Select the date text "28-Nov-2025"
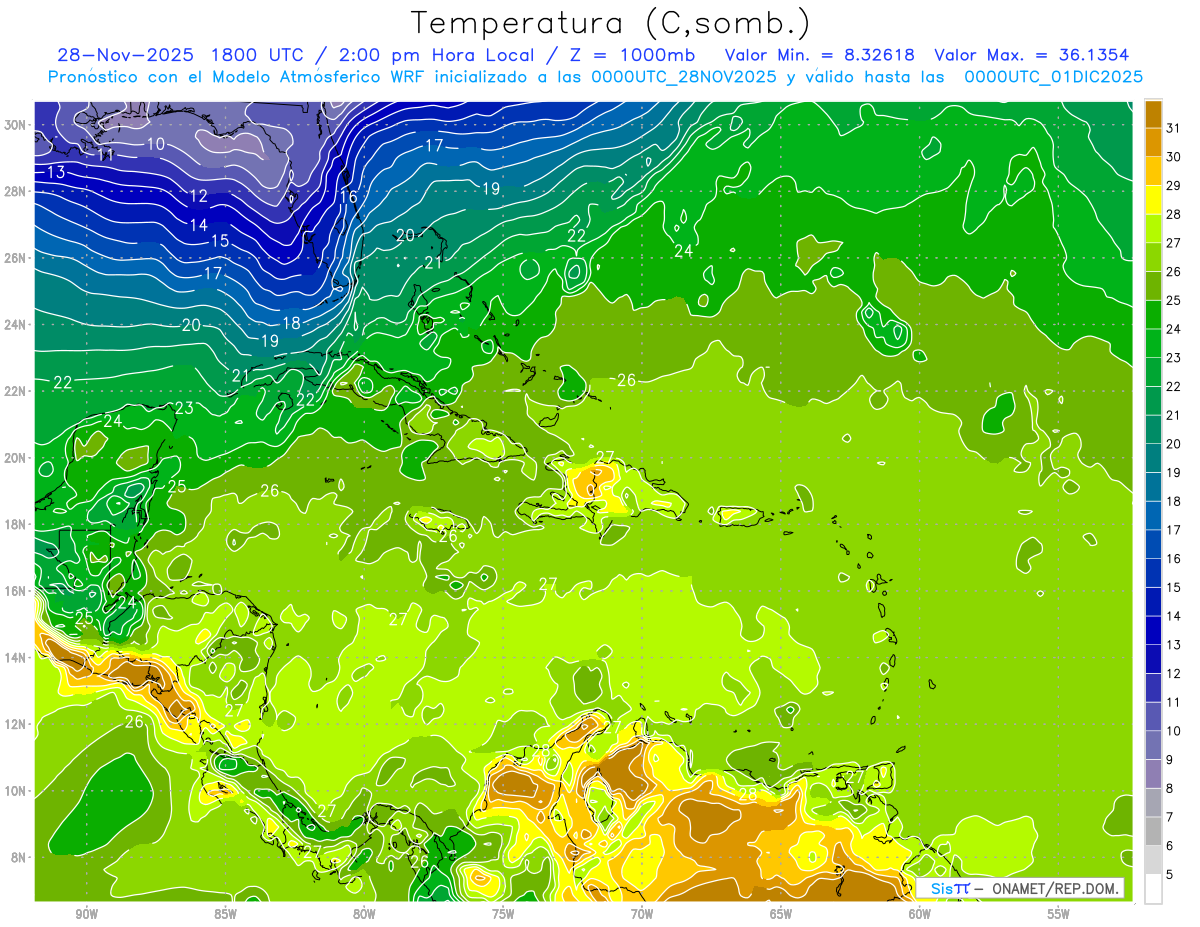The height and width of the screenshot is (927, 1200). point(123,55)
